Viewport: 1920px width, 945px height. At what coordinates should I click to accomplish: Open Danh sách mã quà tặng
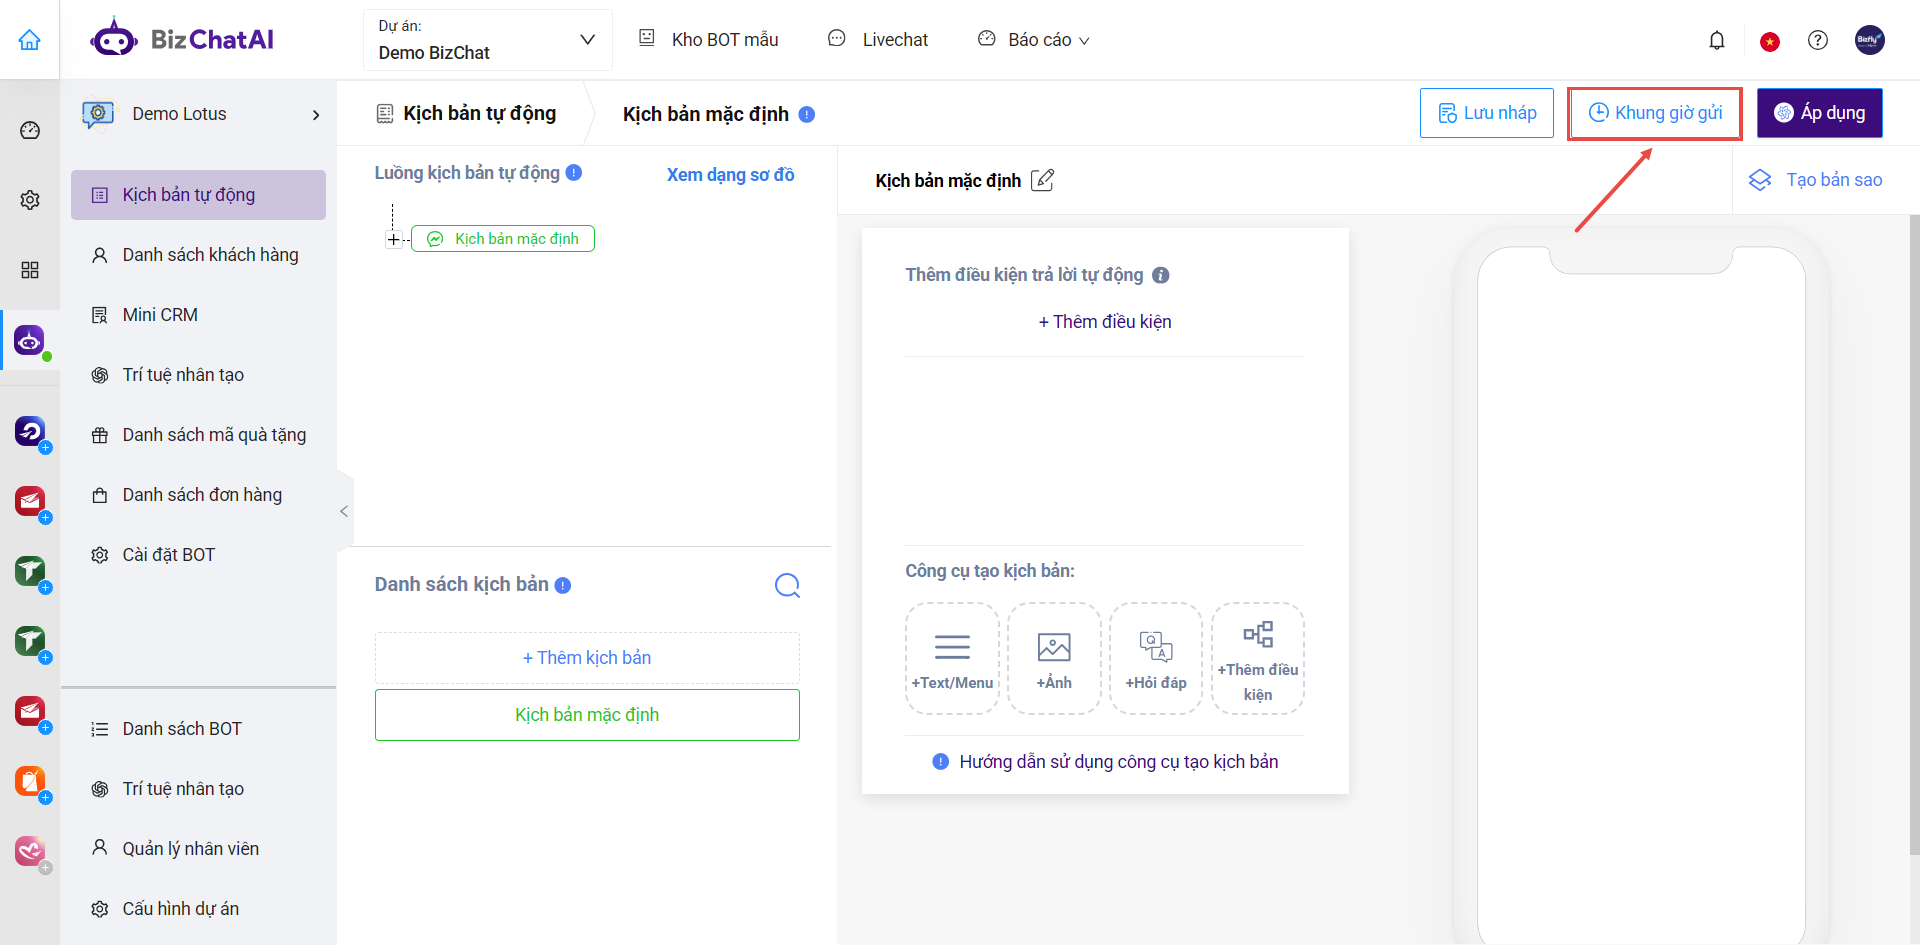[x=198, y=435]
